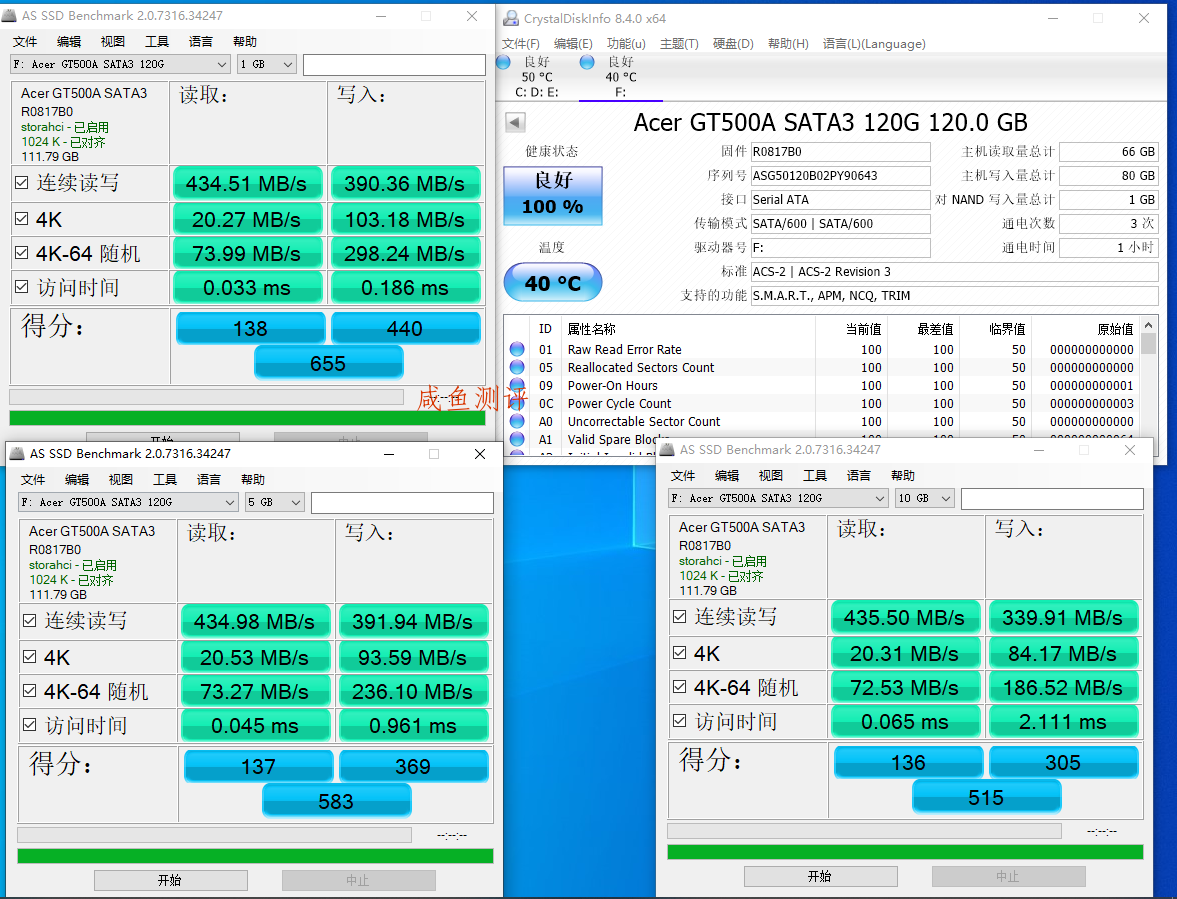Click the status orb for Power Cycle Count
This screenshot has height=899, width=1177.
tap(517, 403)
